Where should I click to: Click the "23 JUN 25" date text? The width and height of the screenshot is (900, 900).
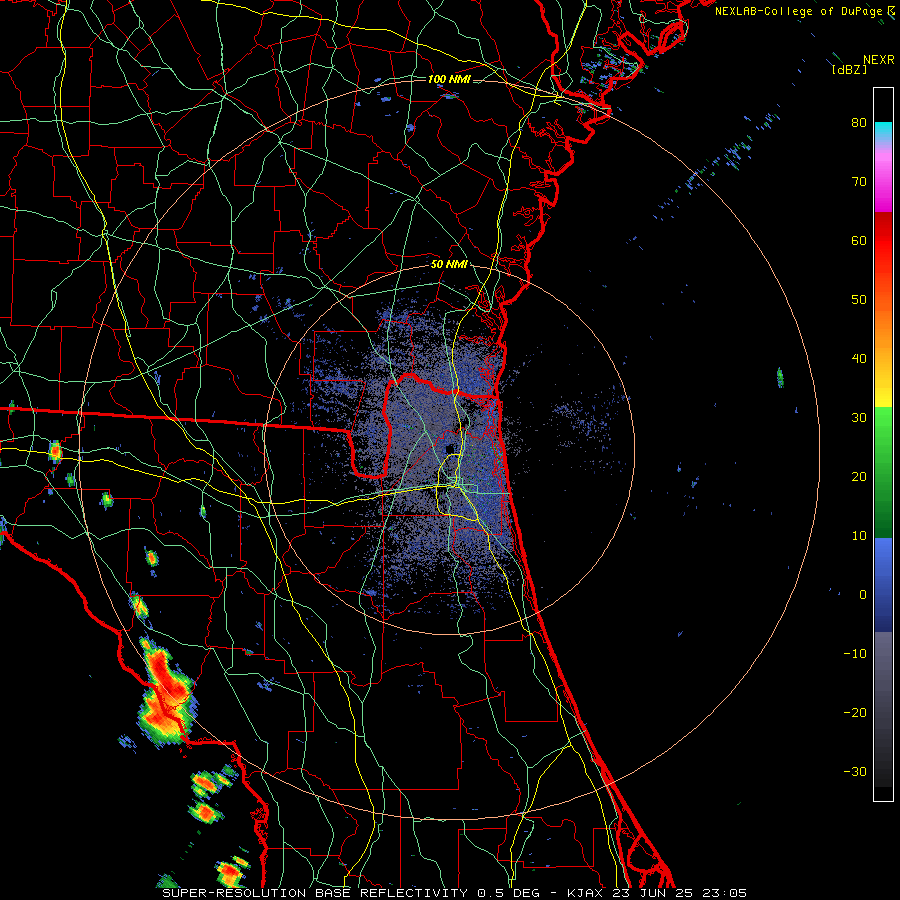click(653, 893)
